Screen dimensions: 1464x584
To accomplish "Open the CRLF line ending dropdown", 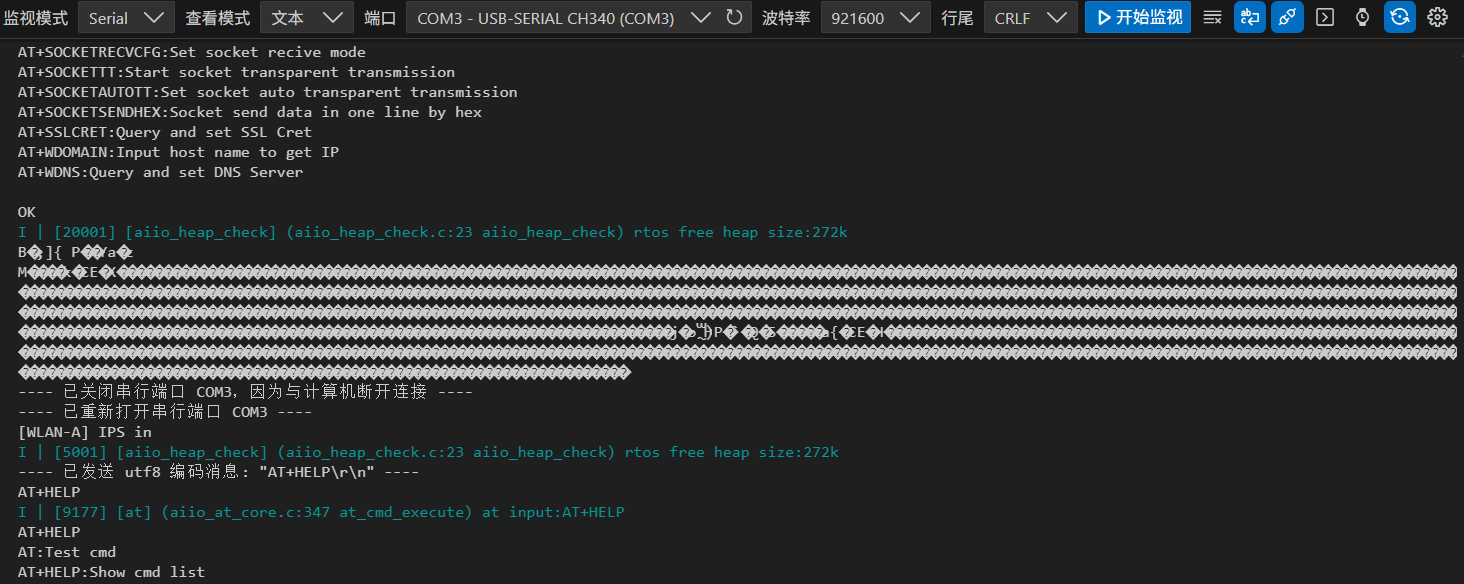I will (1030, 17).
